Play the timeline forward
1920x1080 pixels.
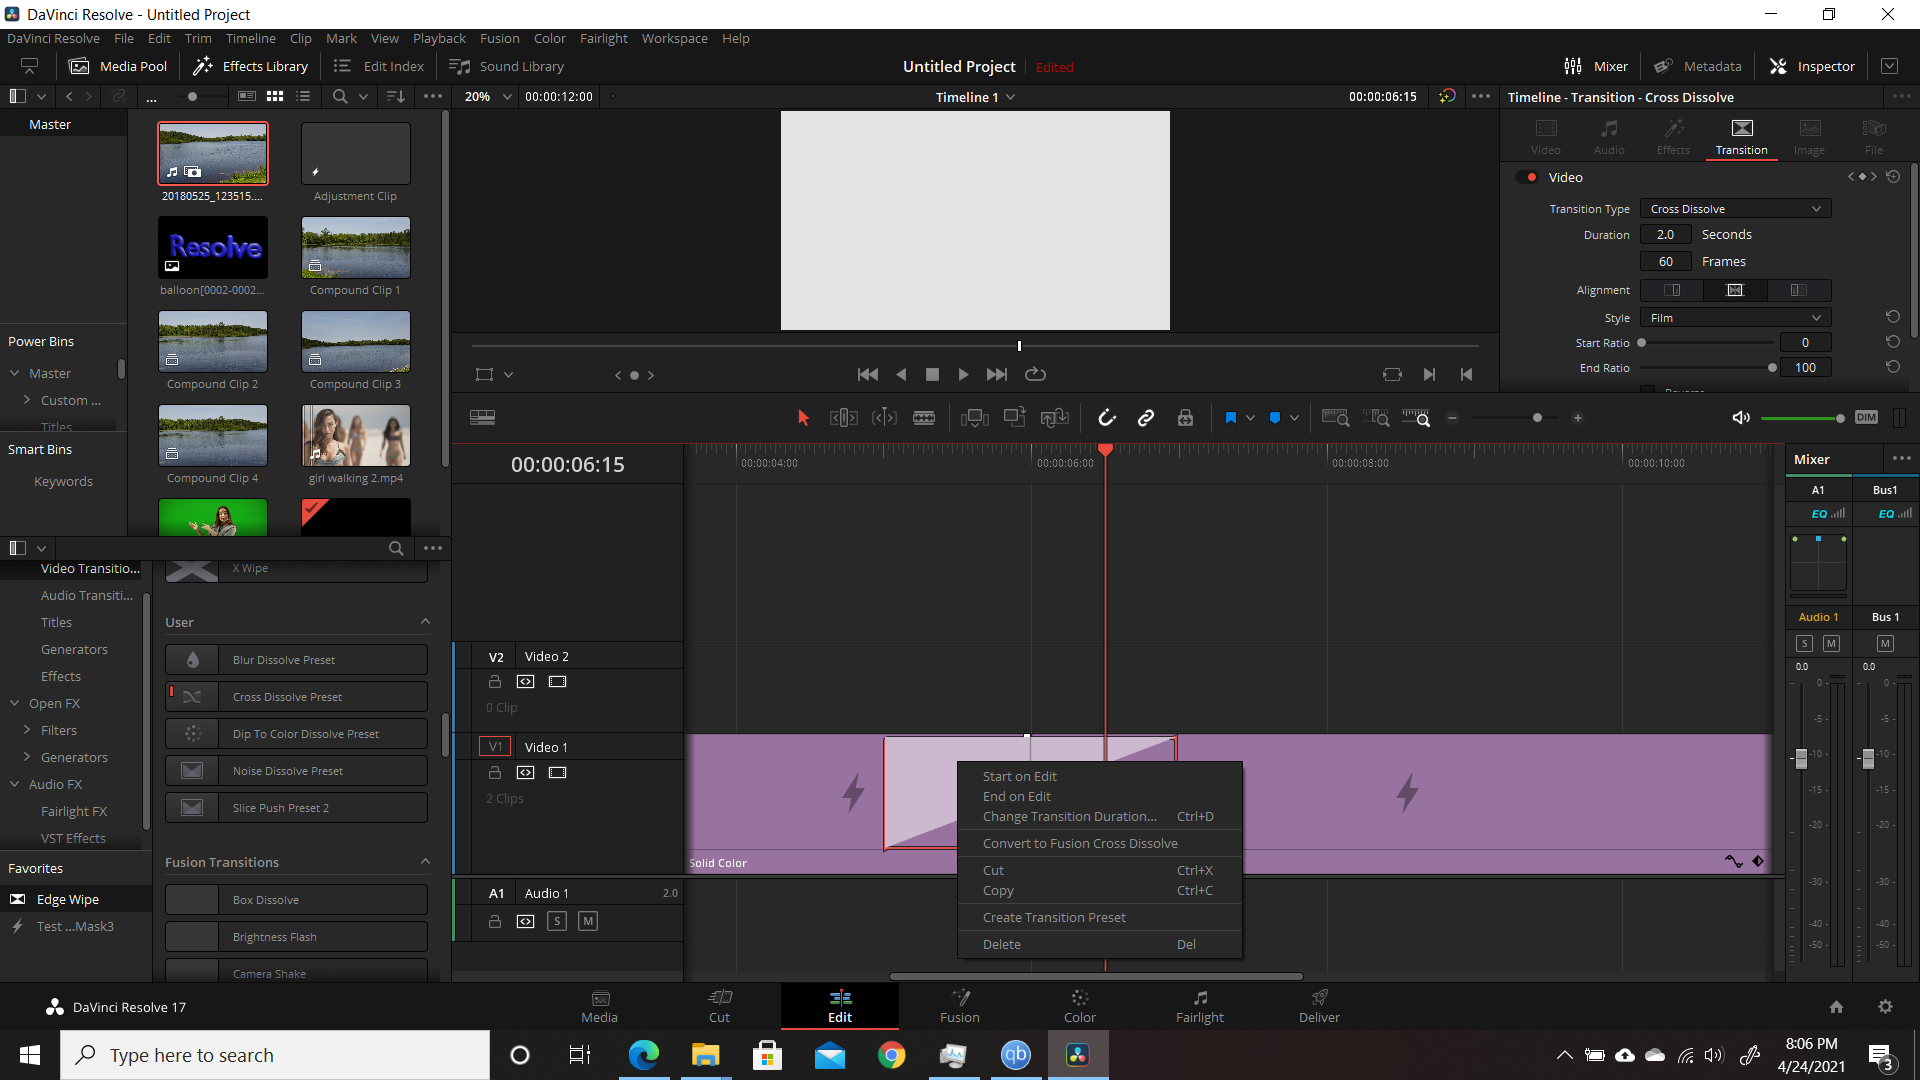point(963,374)
